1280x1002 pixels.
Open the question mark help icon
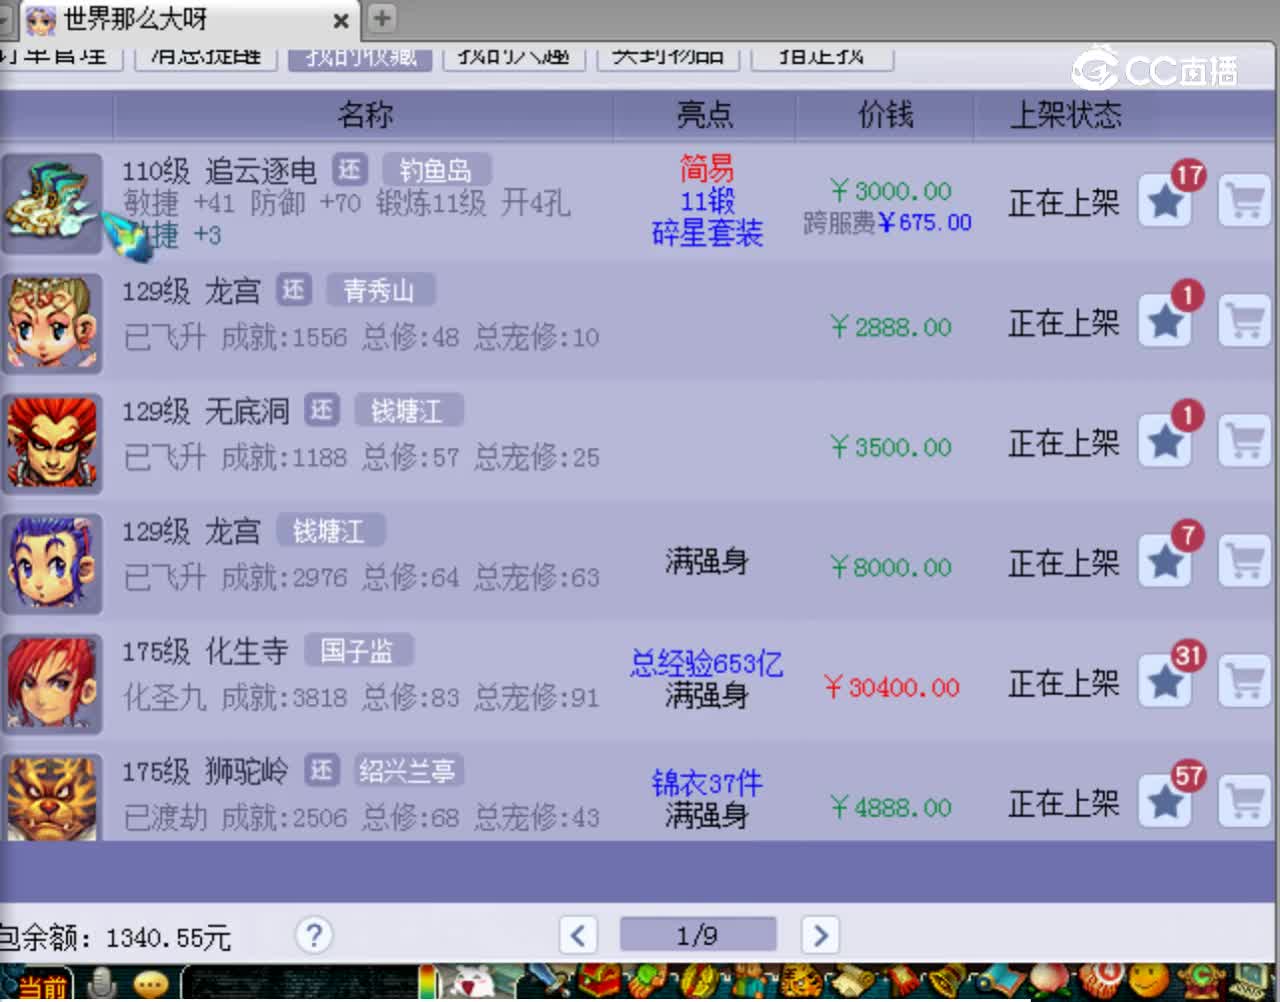pyautogui.click(x=313, y=935)
